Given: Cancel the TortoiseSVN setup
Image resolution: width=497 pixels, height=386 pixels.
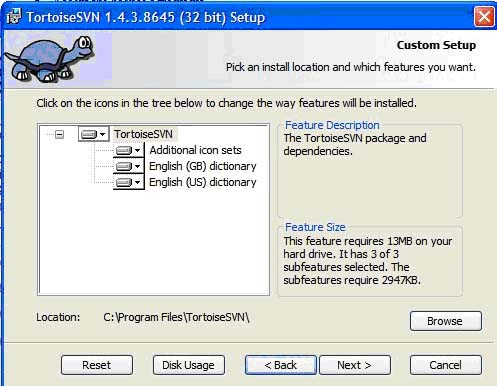Looking at the screenshot, I should 446,365.
